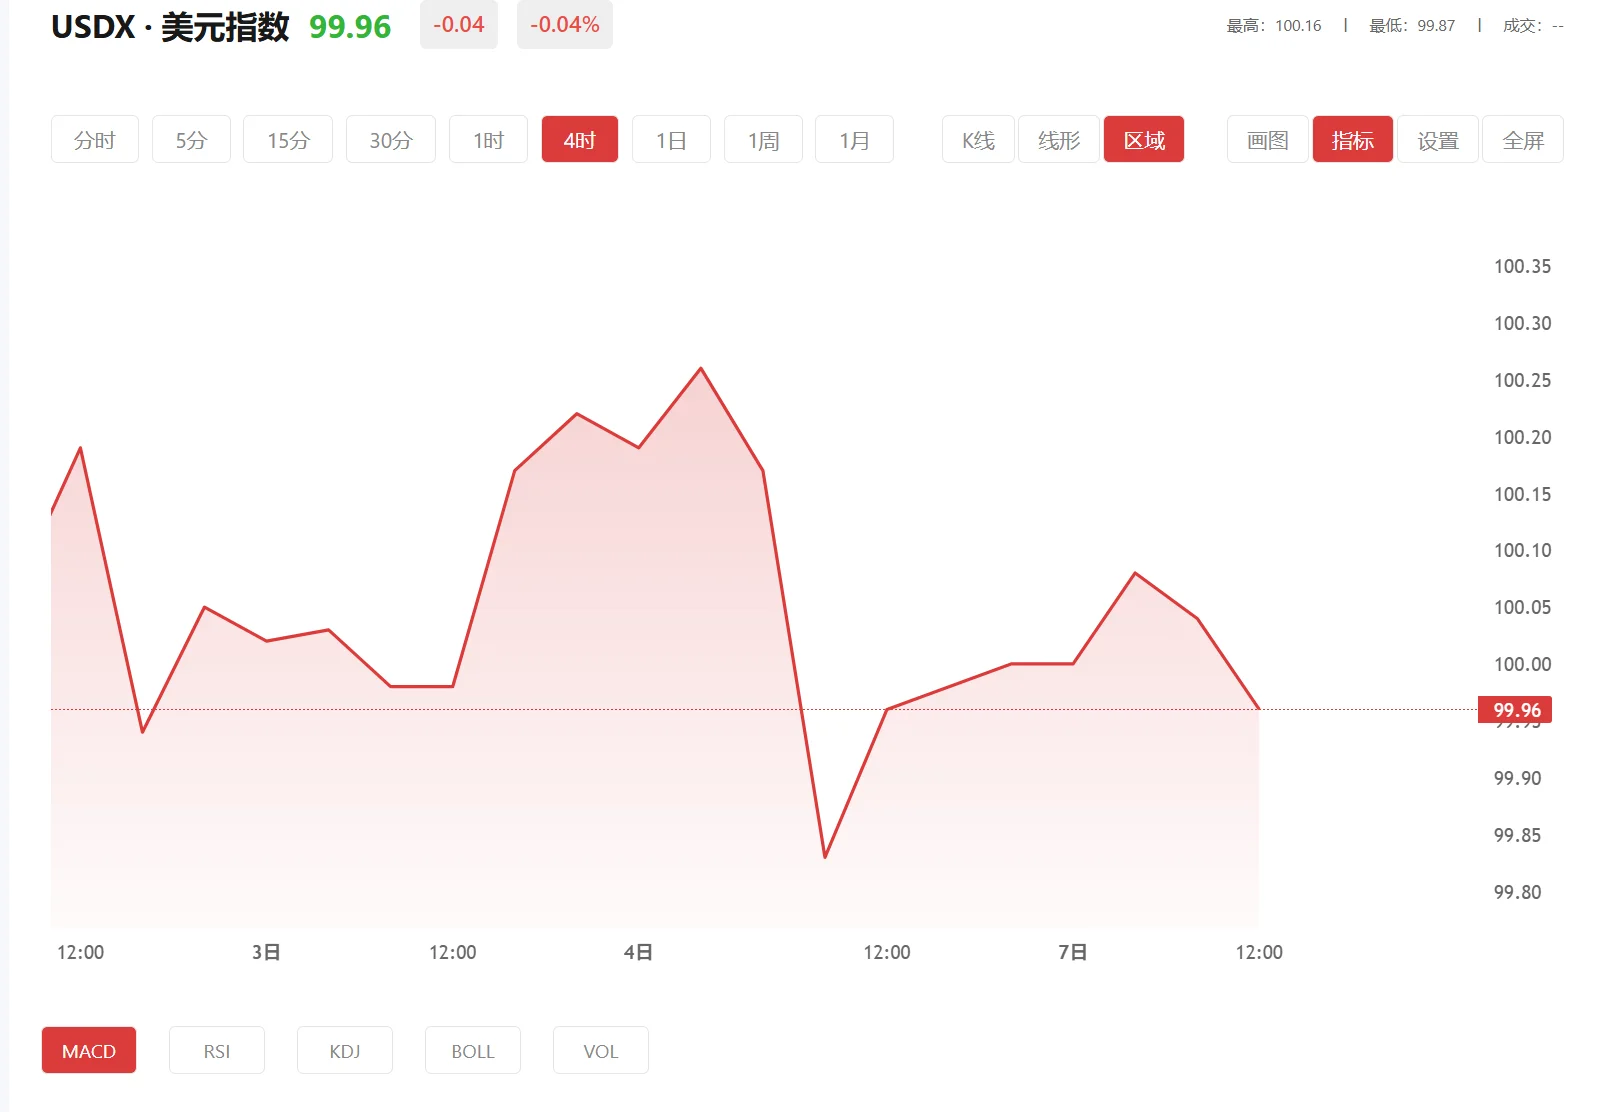Toggle the 指标 indicators button
Image resolution: width=1598 pixels, height=1112 pixels.
click(1352, 140)
